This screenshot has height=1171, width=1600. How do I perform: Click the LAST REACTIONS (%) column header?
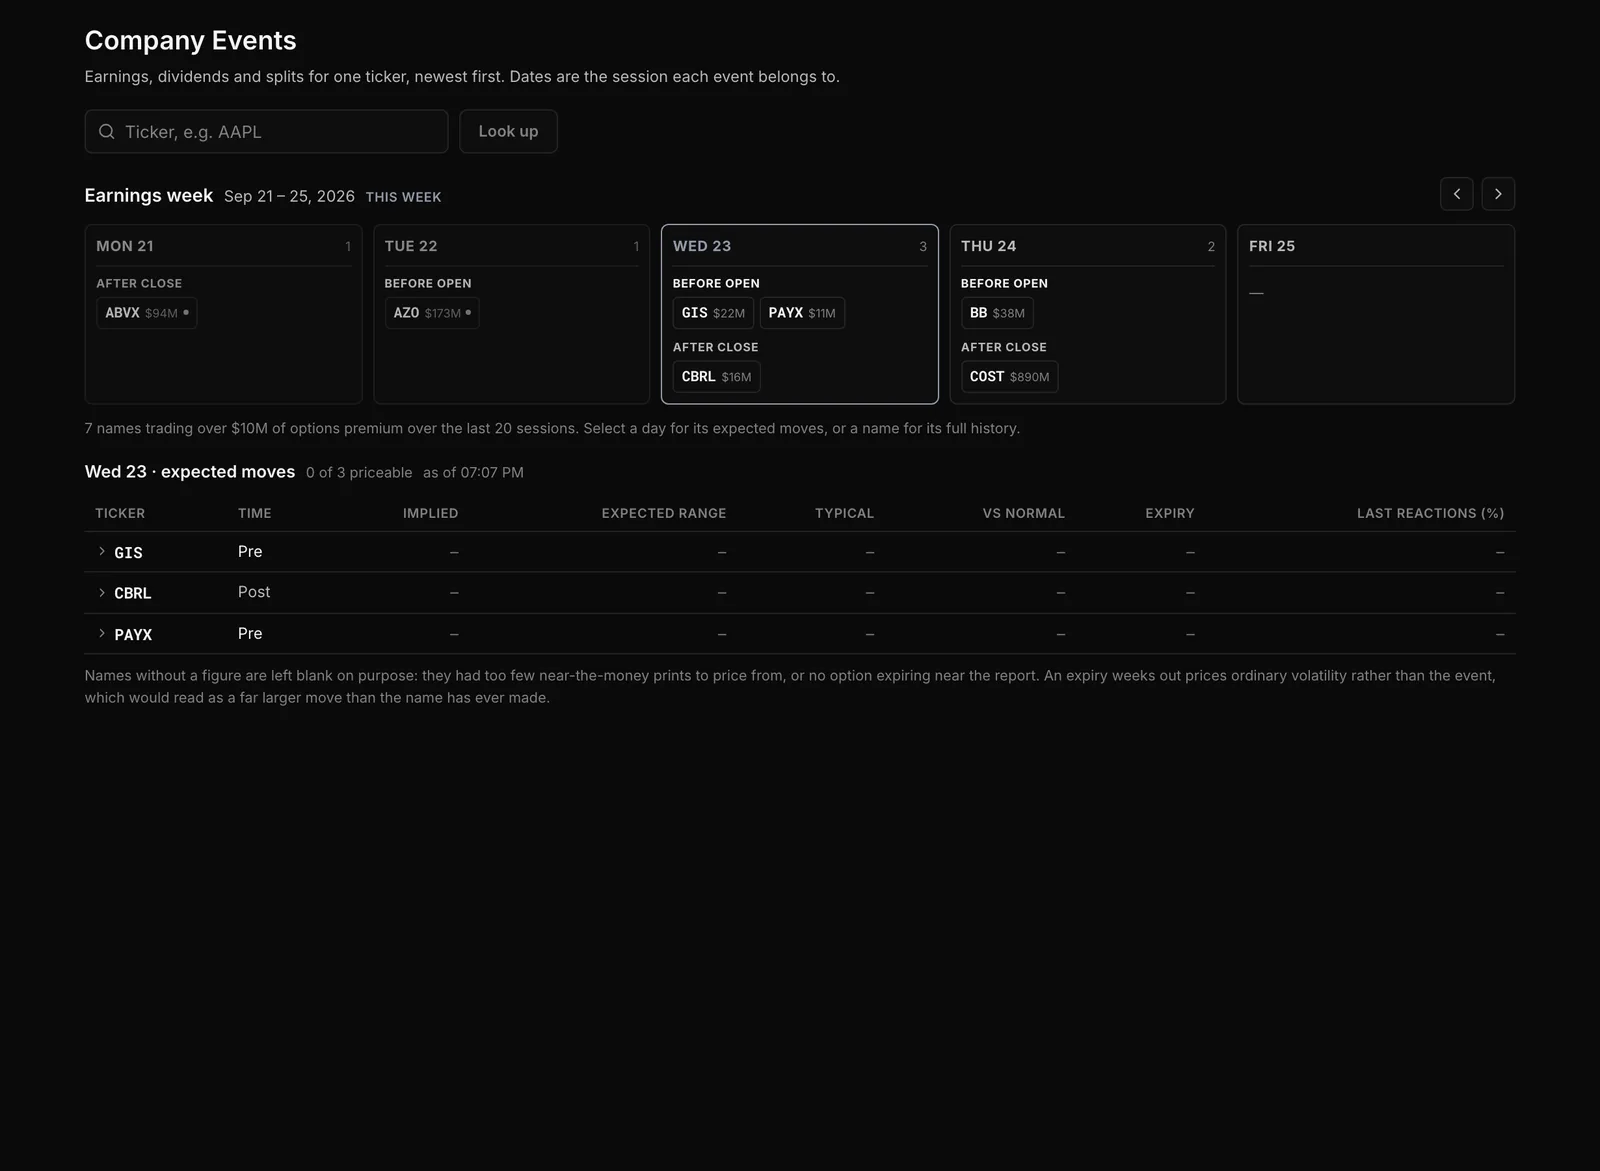click(1430, 513)
